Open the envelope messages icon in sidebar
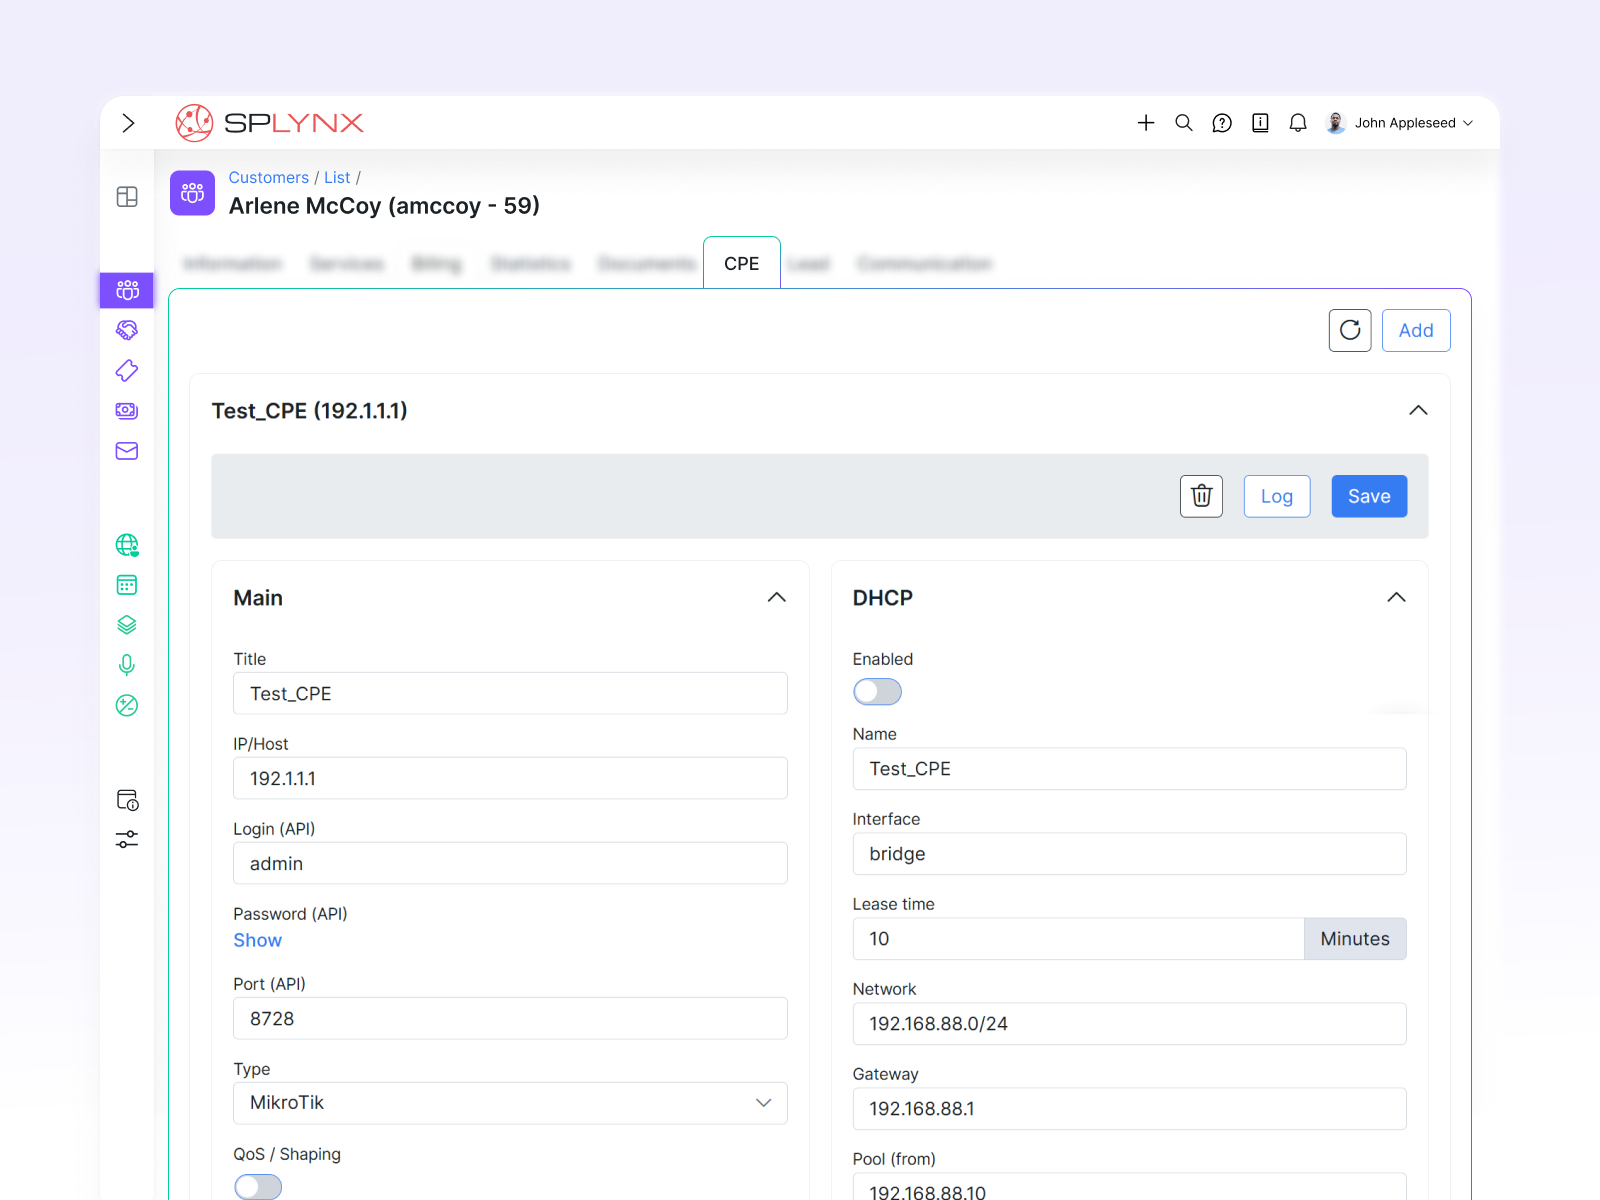 pos(127,451)
